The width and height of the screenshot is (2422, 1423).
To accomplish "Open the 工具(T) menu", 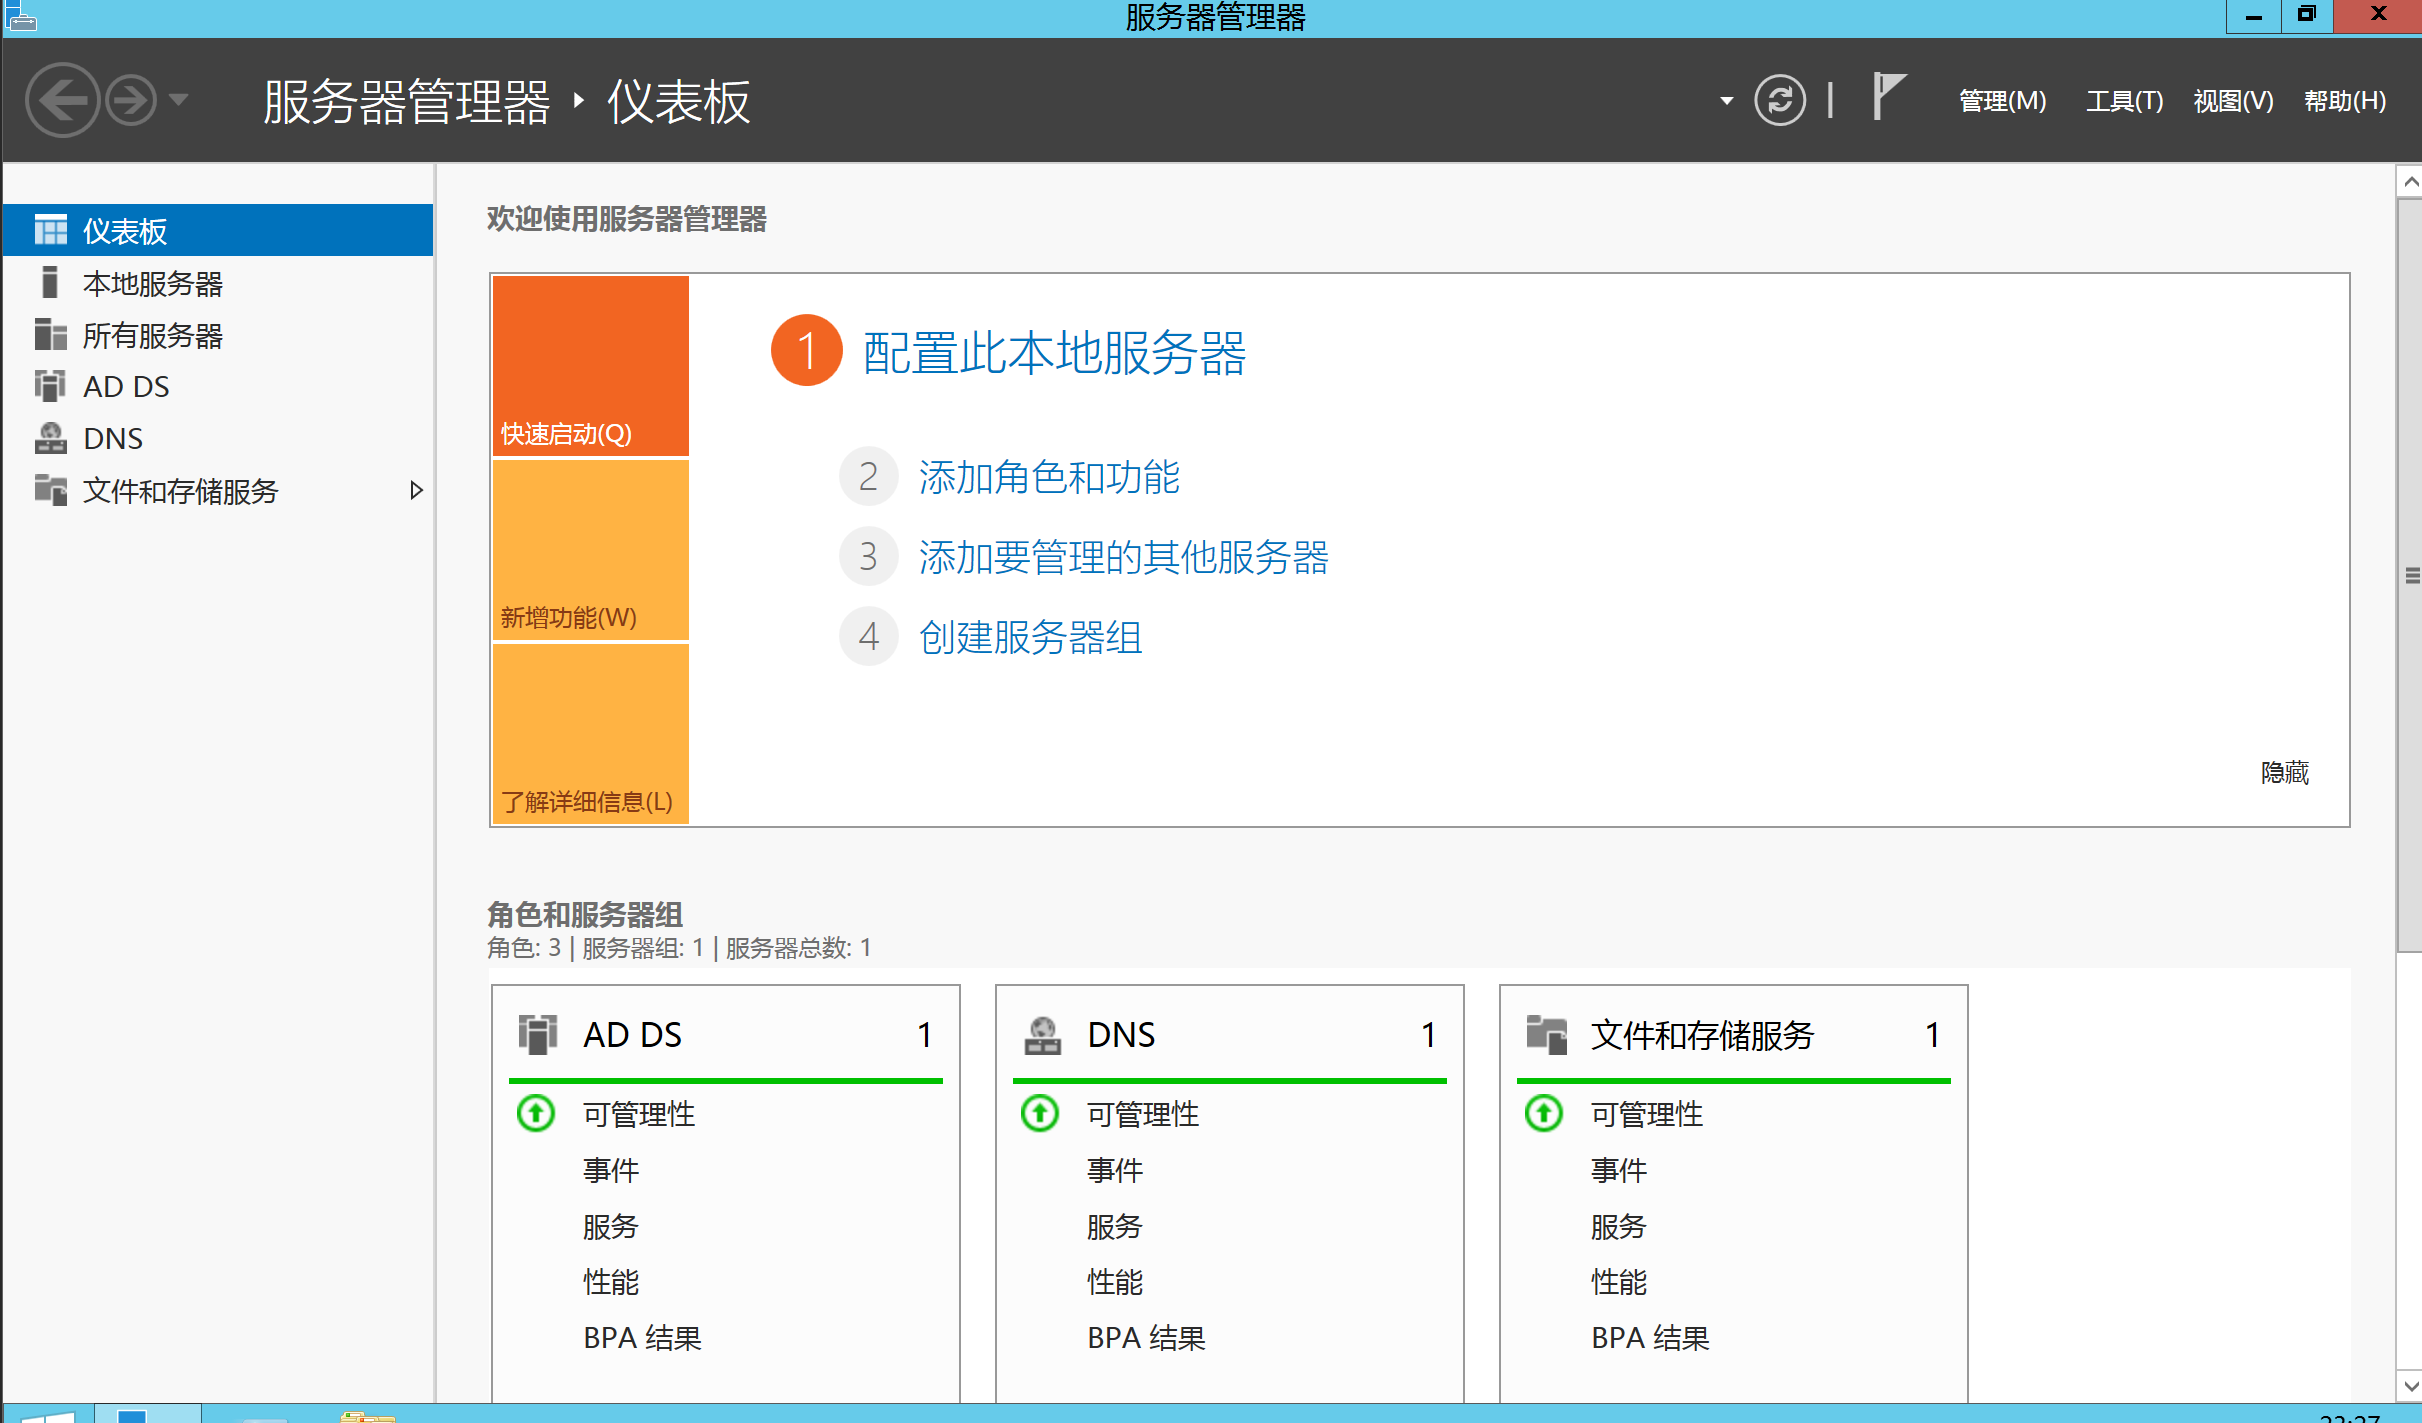I will tap(2124, 101).
